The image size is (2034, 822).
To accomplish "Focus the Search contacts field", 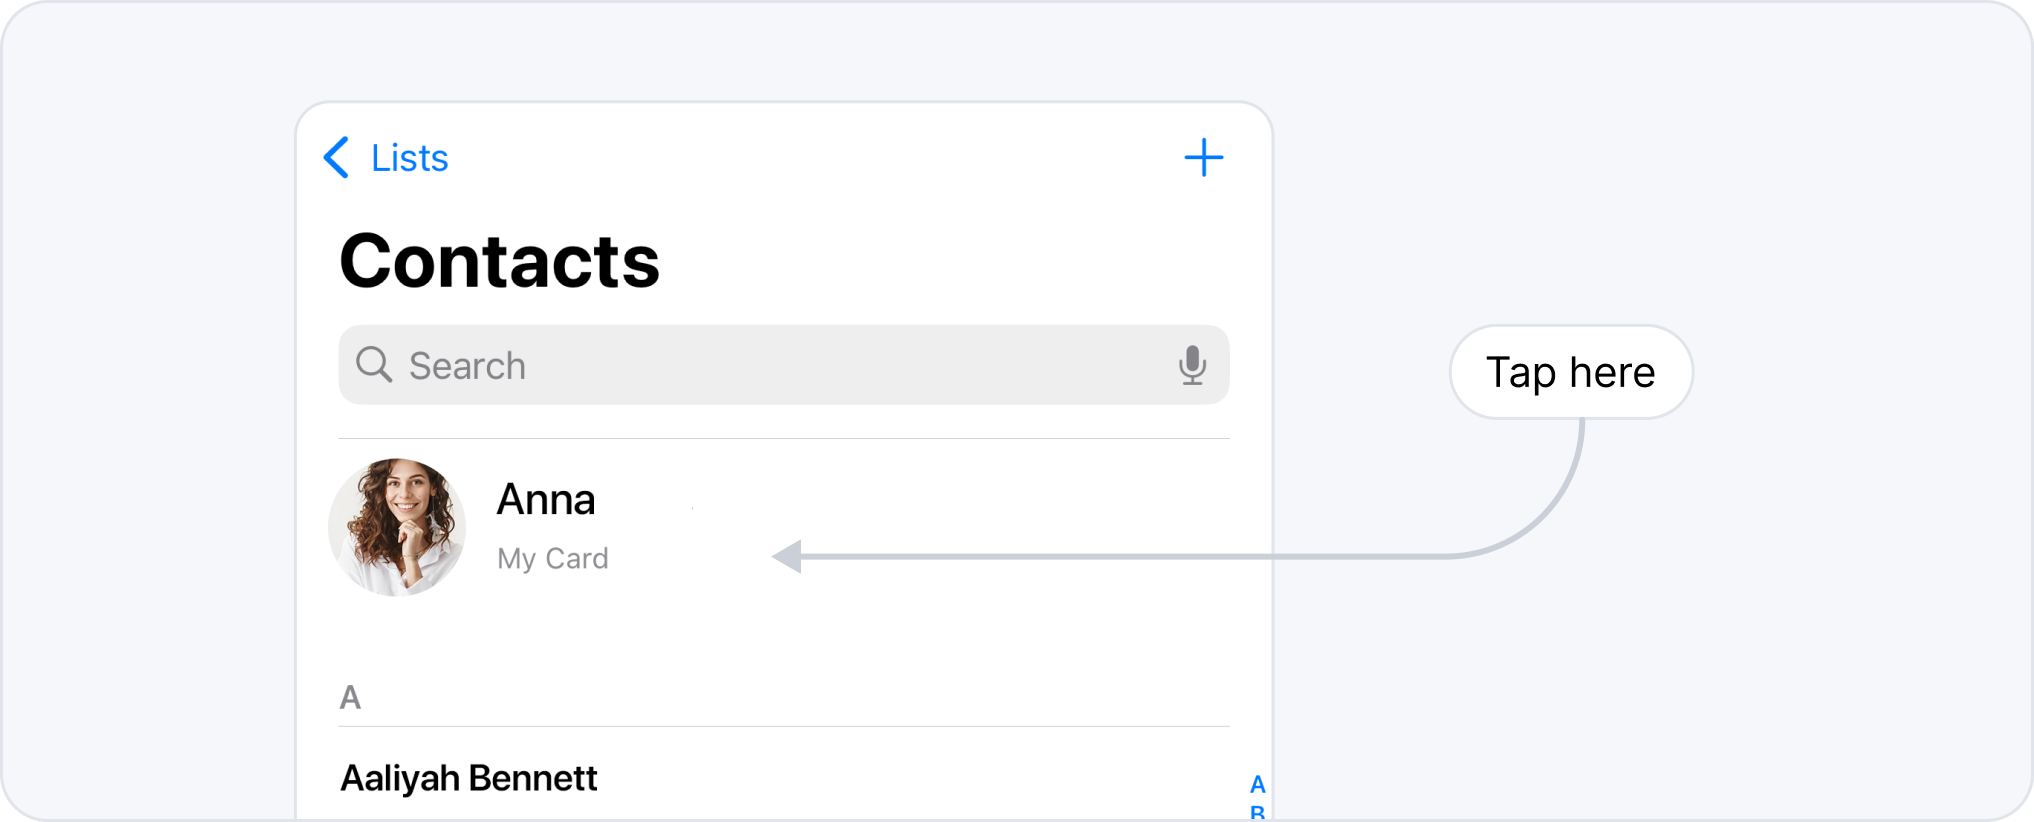I will (x=784, y=365).
